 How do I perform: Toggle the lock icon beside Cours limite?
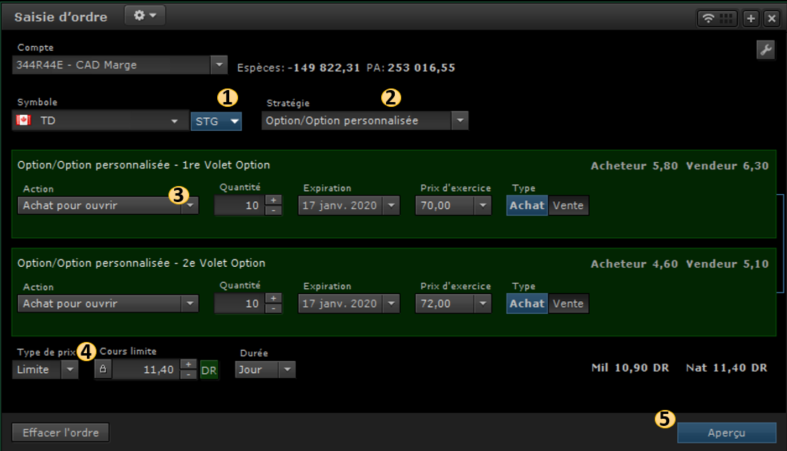click(102, 369)
